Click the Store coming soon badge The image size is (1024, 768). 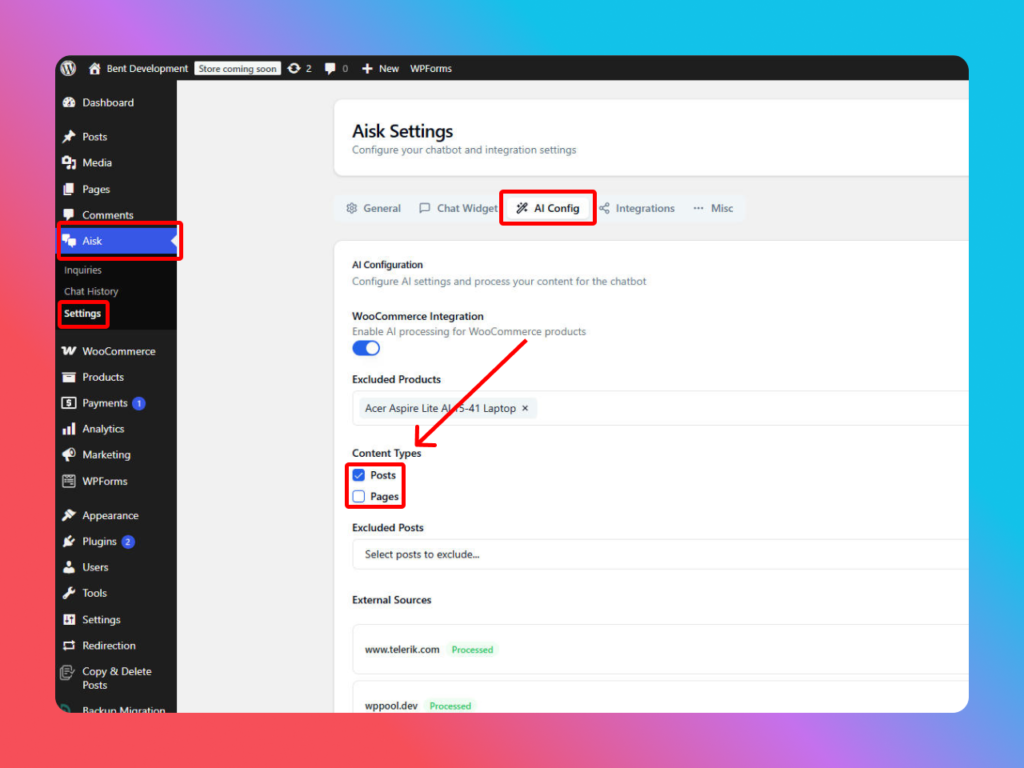click(x=237, y=69)
